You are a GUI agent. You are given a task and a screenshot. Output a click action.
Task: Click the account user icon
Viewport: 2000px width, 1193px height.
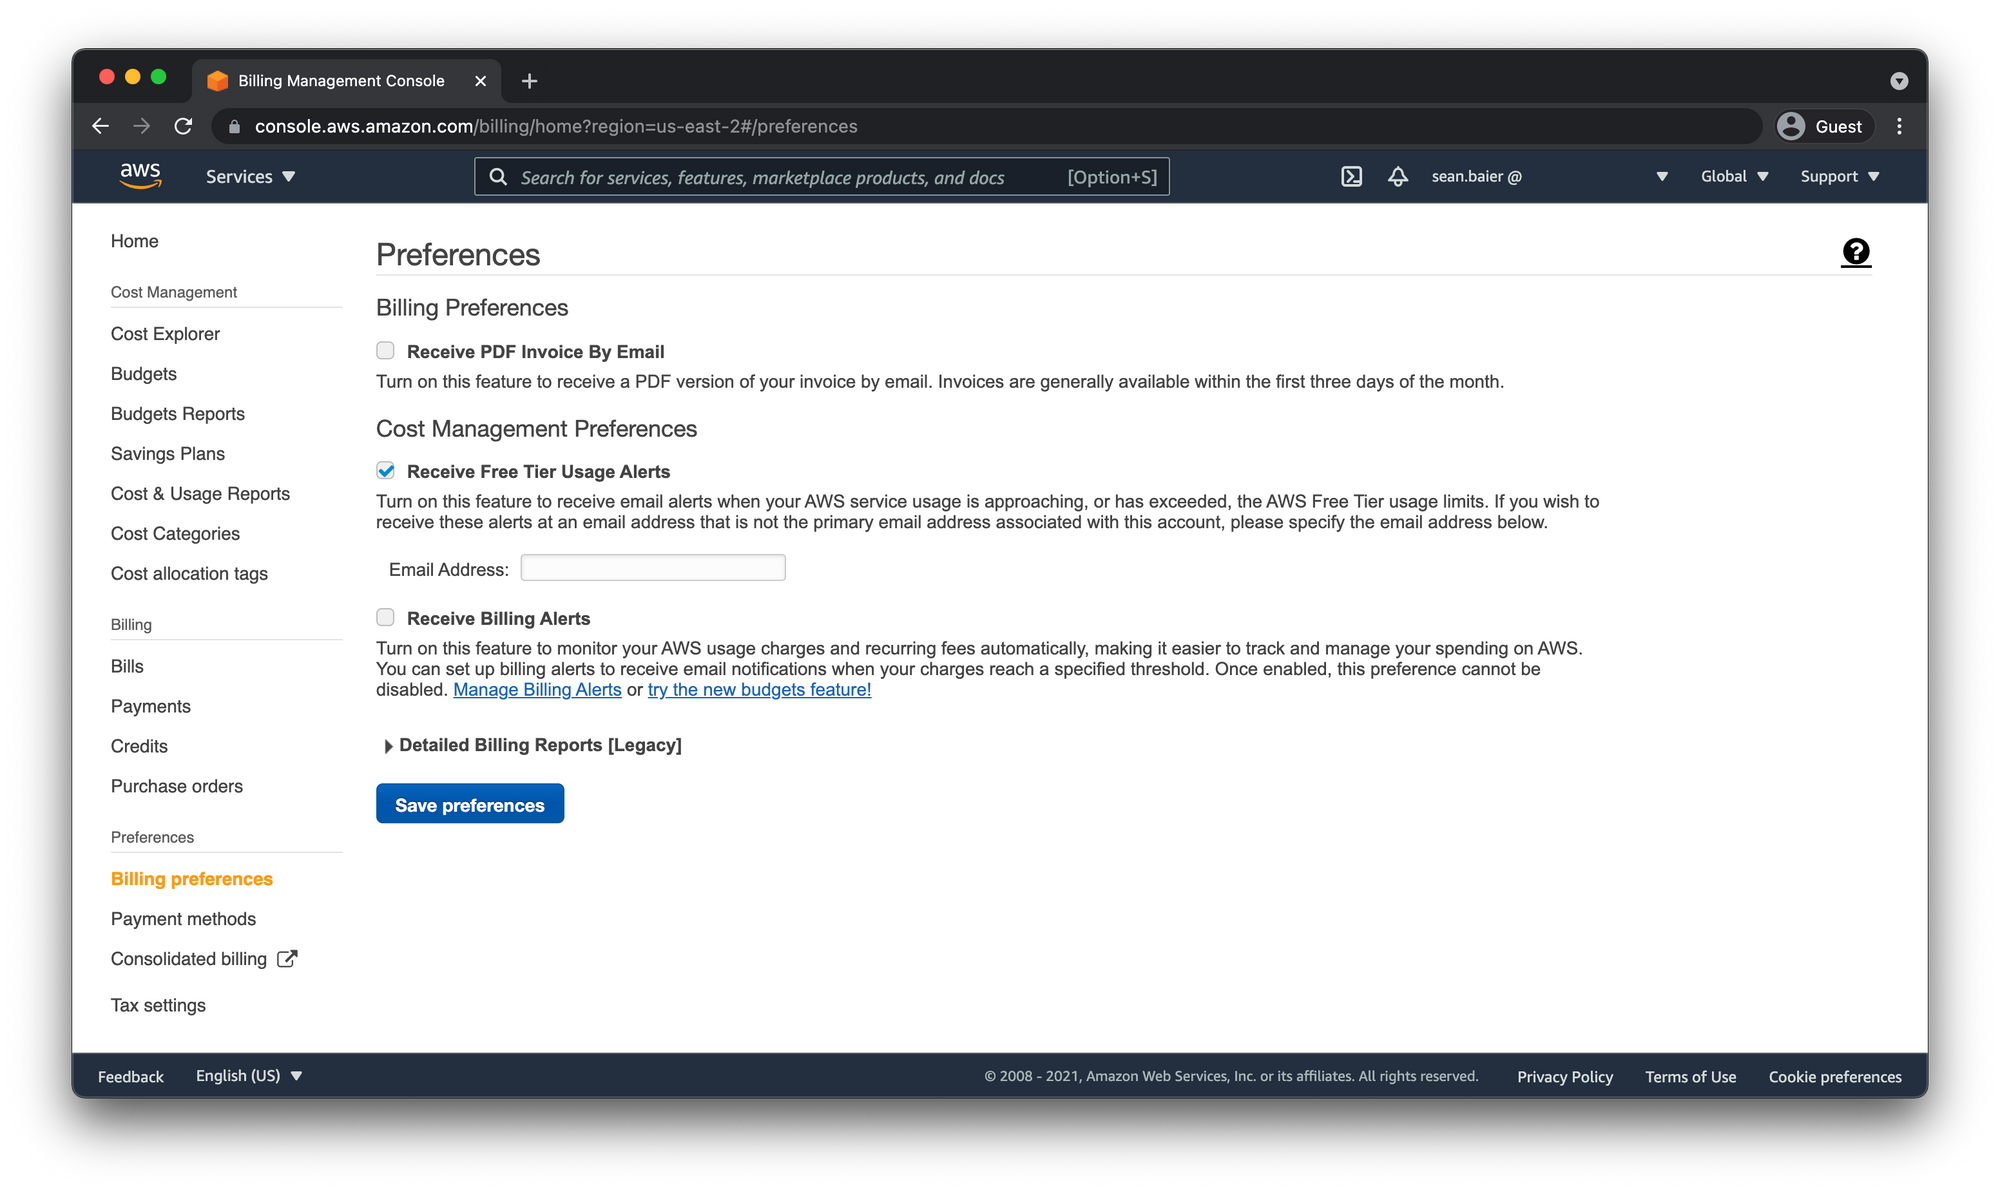pos(1791,126)
